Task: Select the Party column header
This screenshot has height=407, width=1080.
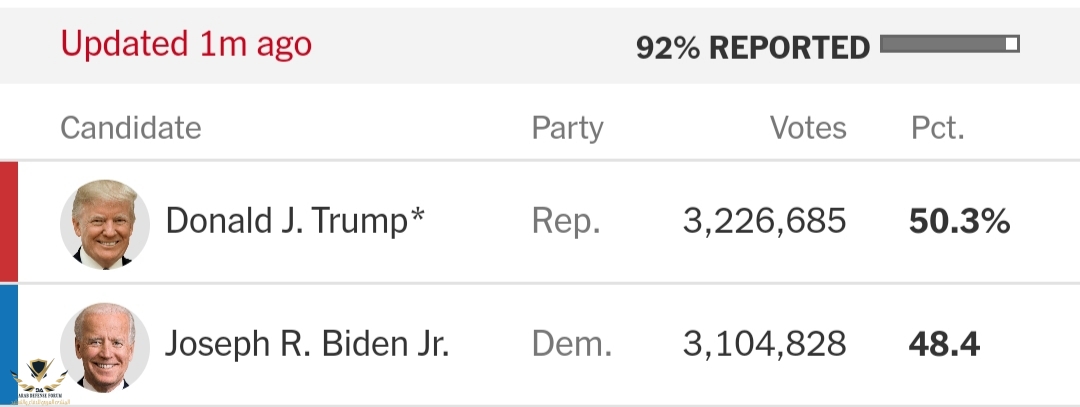Action: coord(567,128)
